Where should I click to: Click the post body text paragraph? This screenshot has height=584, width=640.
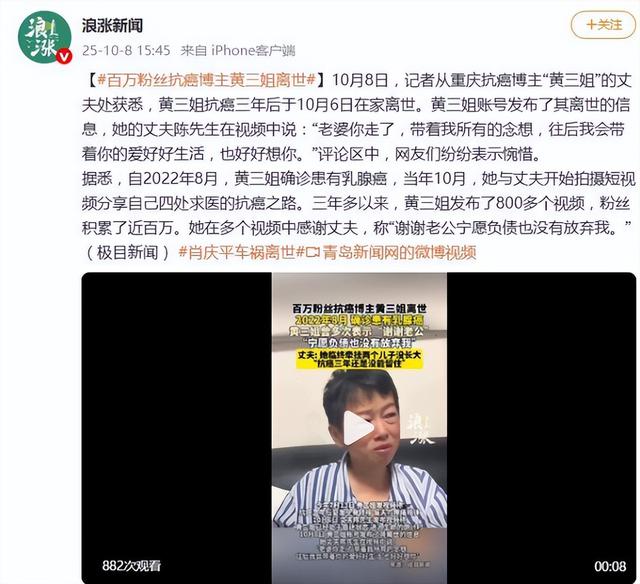pyautogui.click(x=358, y=167)
